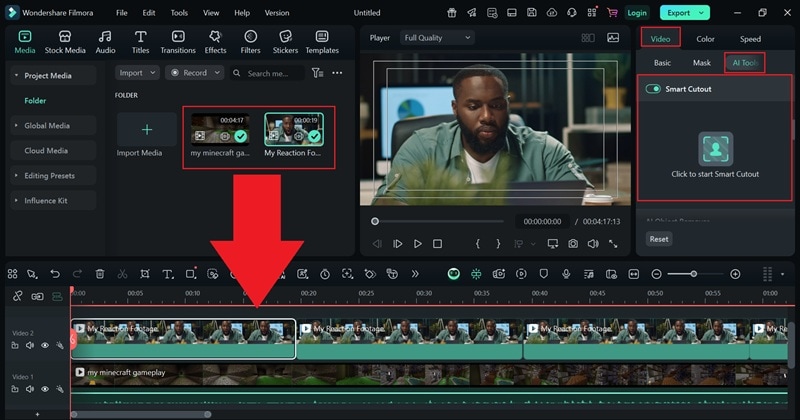Take a snapshot with camera icon
800x420 pixels.
[573, 244]
